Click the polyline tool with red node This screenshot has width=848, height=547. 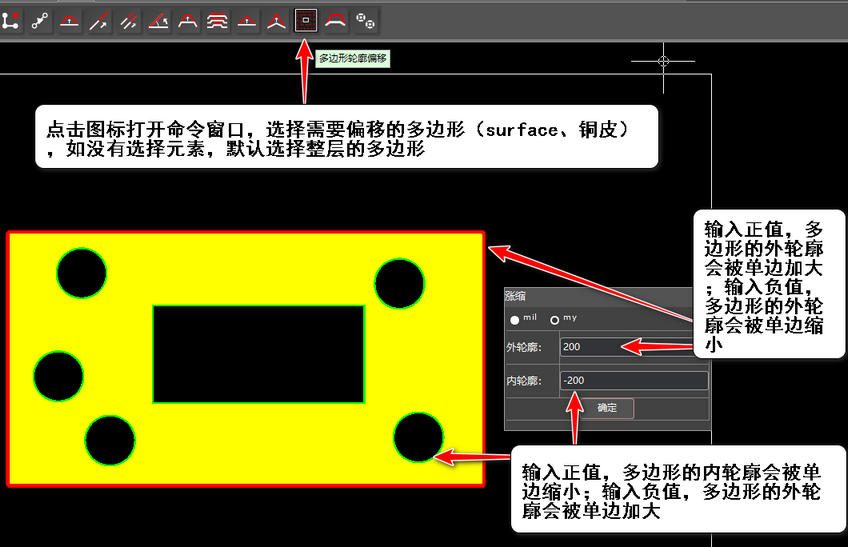(x=11, y=21)
